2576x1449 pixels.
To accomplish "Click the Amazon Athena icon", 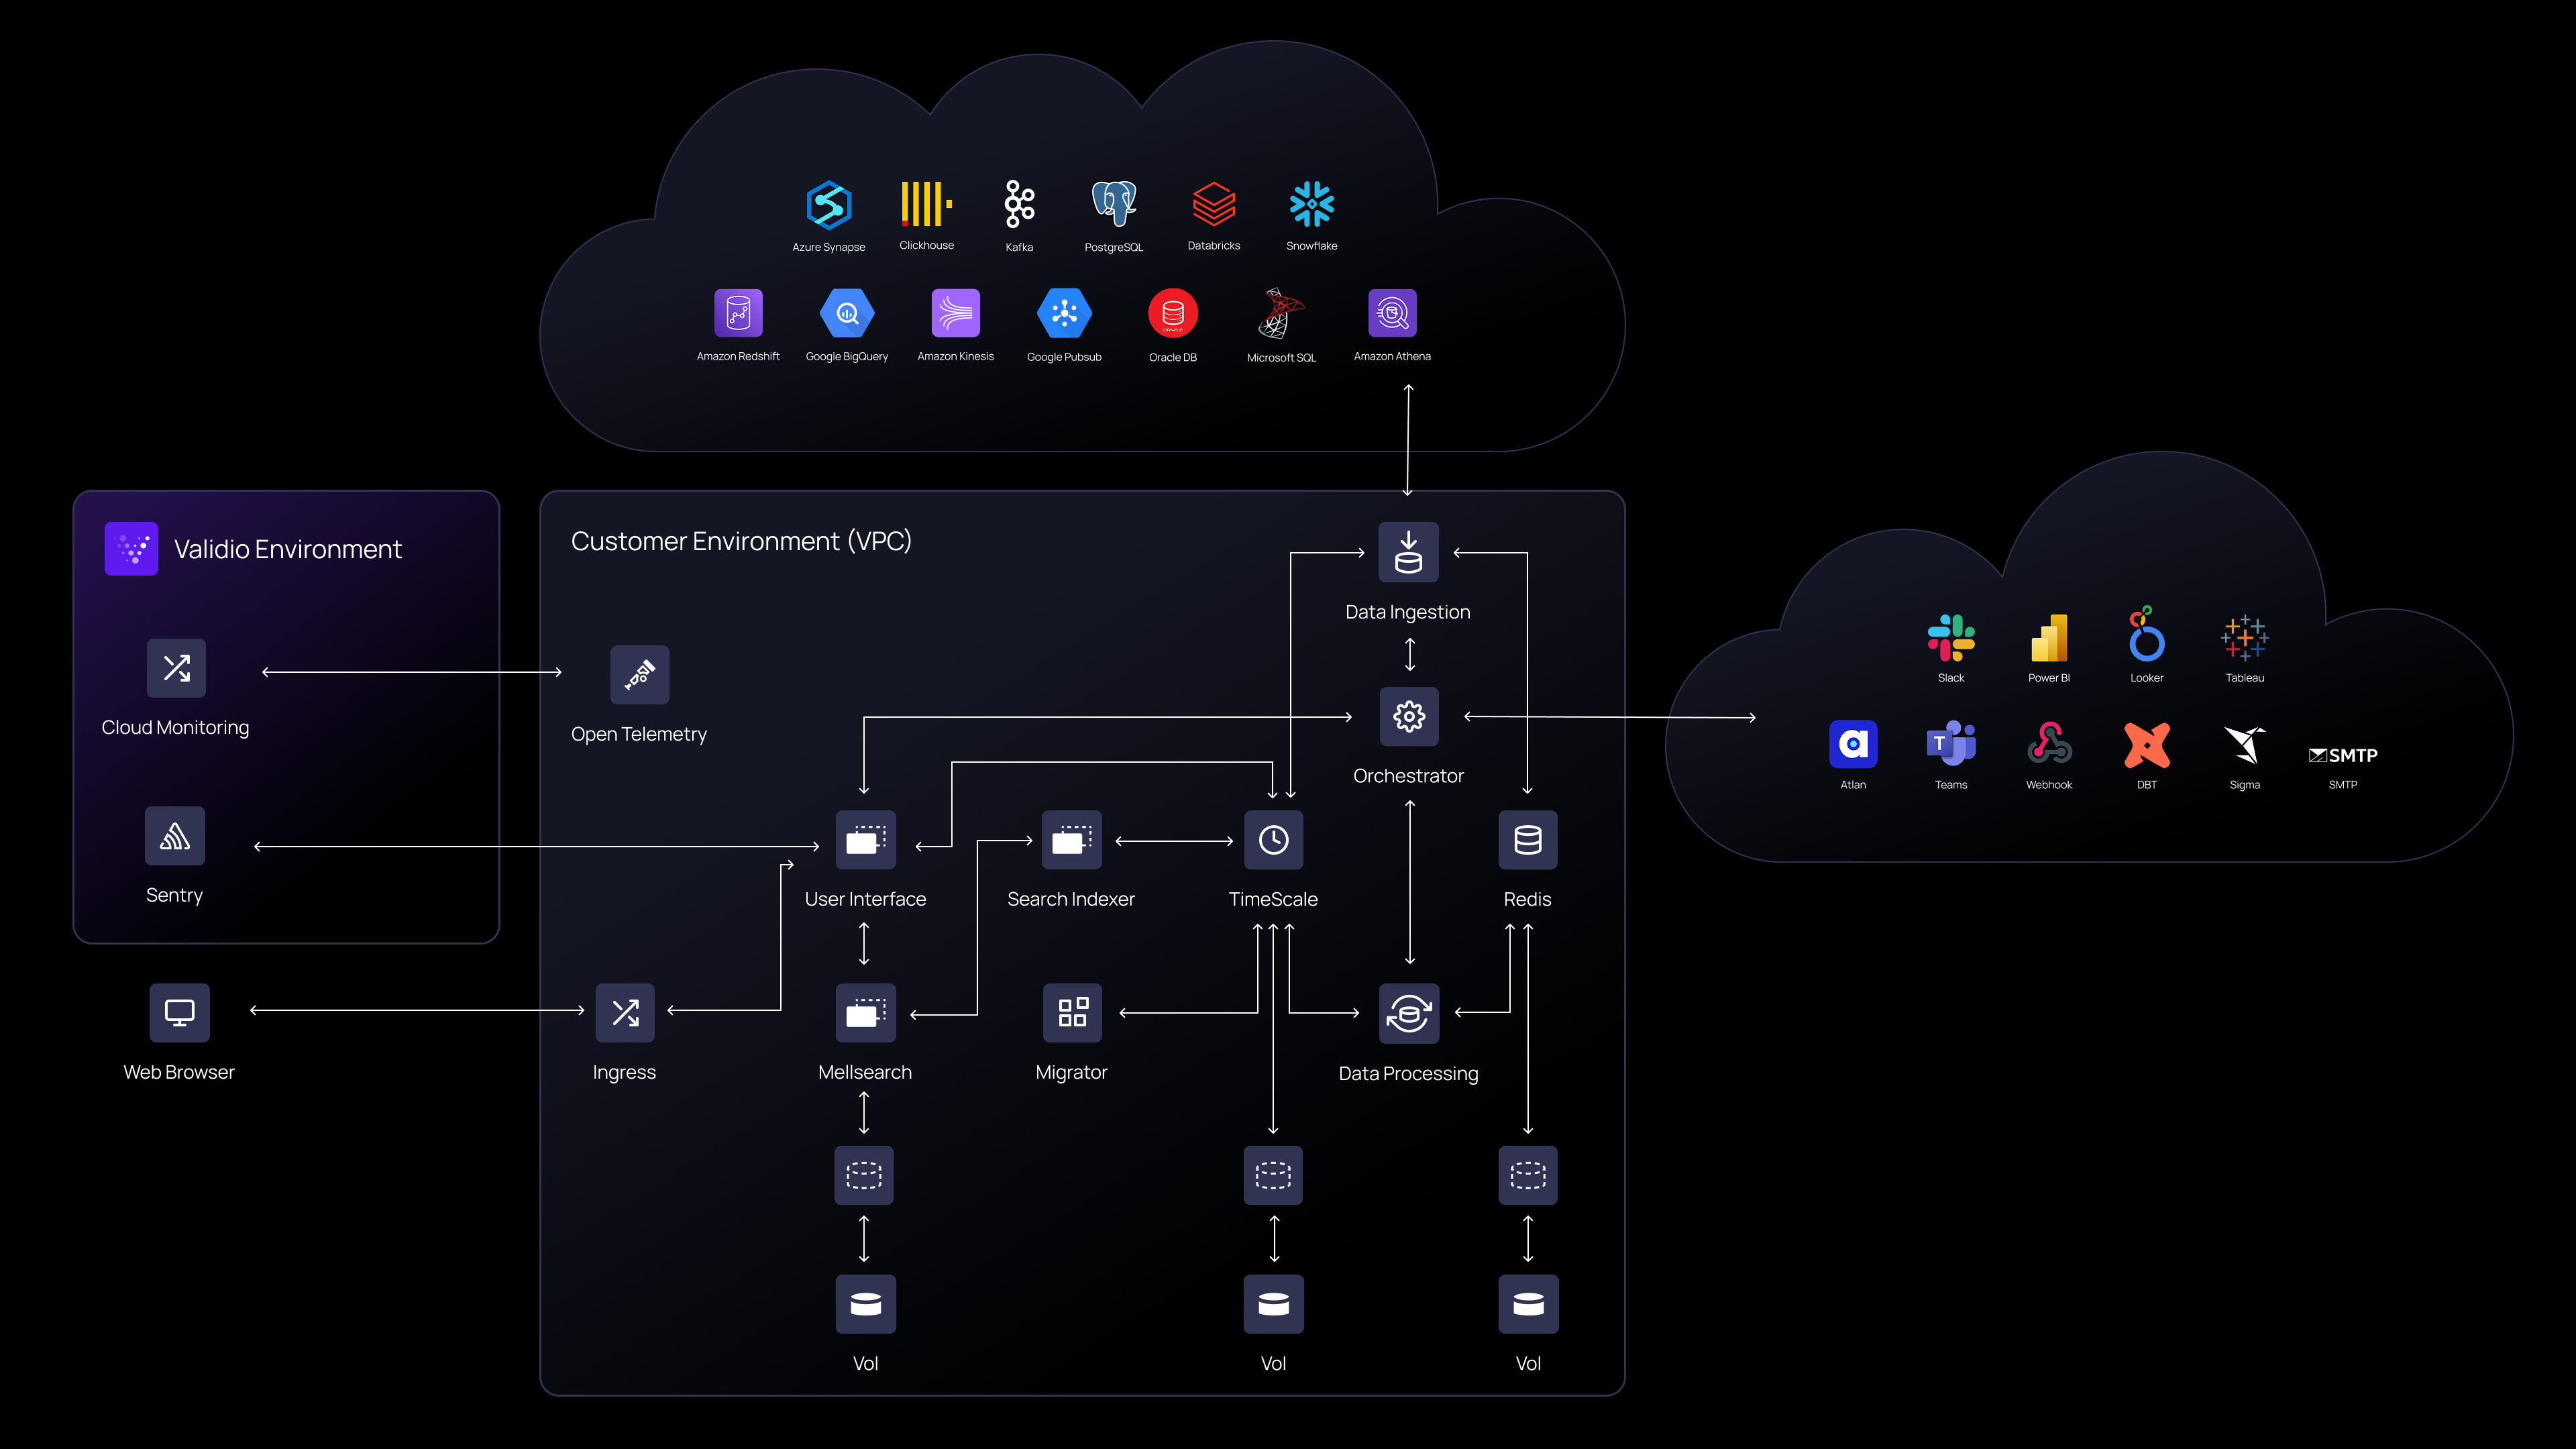I will [x=1392, y=314].
